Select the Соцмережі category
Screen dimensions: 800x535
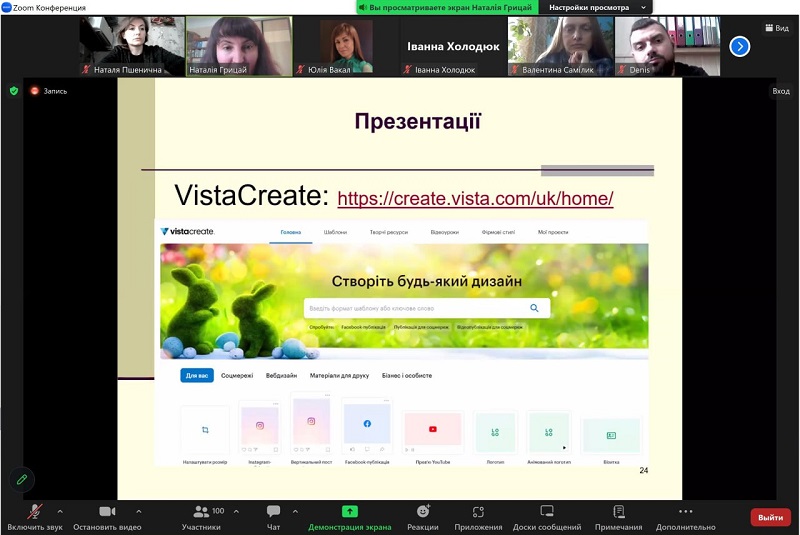237,375
